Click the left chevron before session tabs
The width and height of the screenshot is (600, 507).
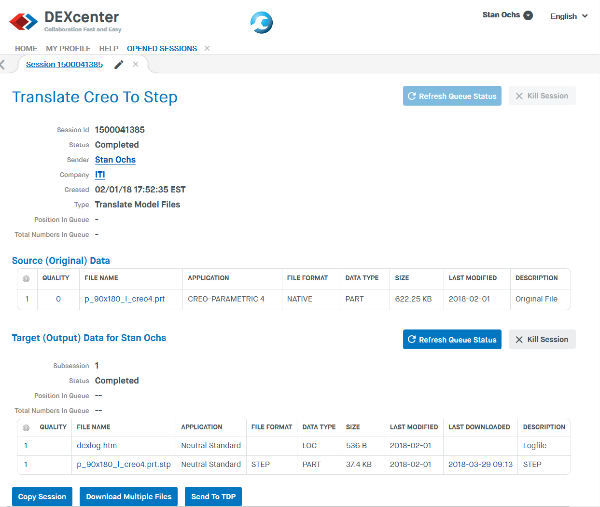click(x=3, y=64)
